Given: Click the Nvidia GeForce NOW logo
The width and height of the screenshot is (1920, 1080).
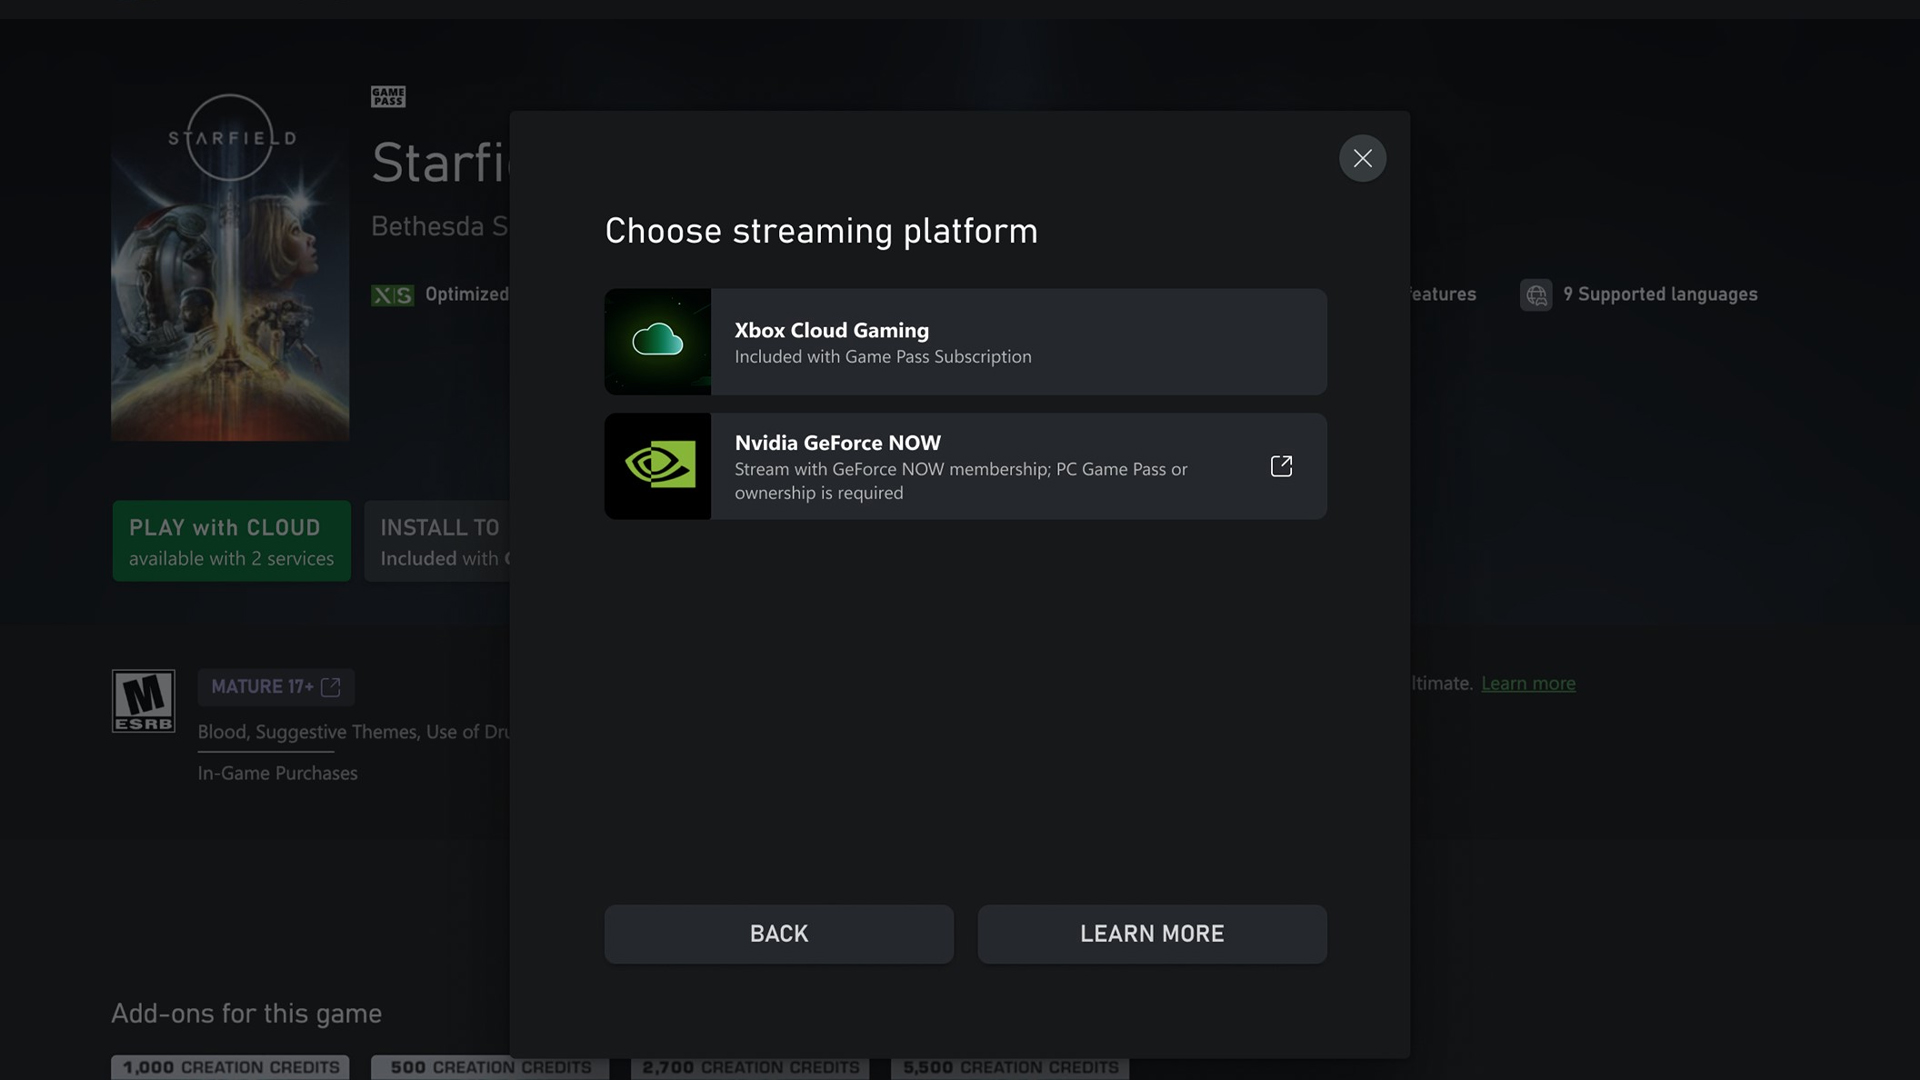Looking at the screenshot, I should pos(657,465).
